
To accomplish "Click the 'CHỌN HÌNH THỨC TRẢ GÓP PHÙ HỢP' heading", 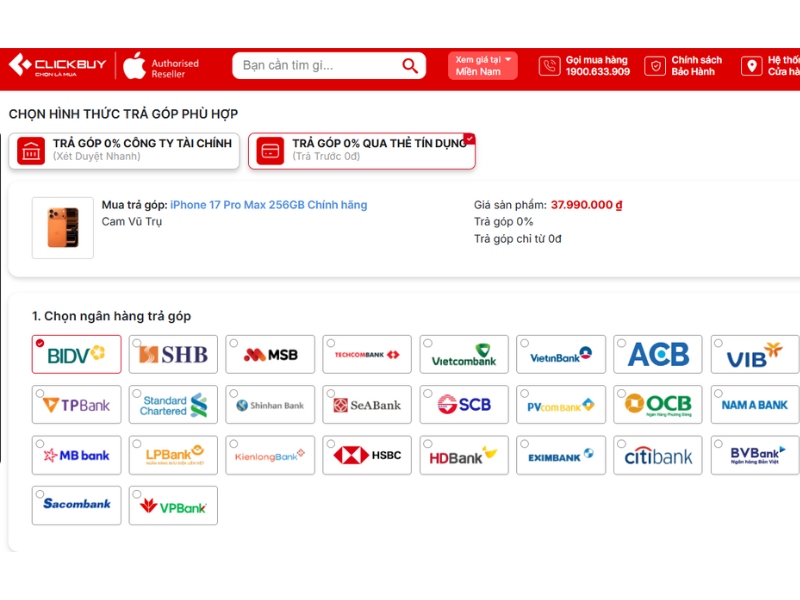I will [123, 114].
